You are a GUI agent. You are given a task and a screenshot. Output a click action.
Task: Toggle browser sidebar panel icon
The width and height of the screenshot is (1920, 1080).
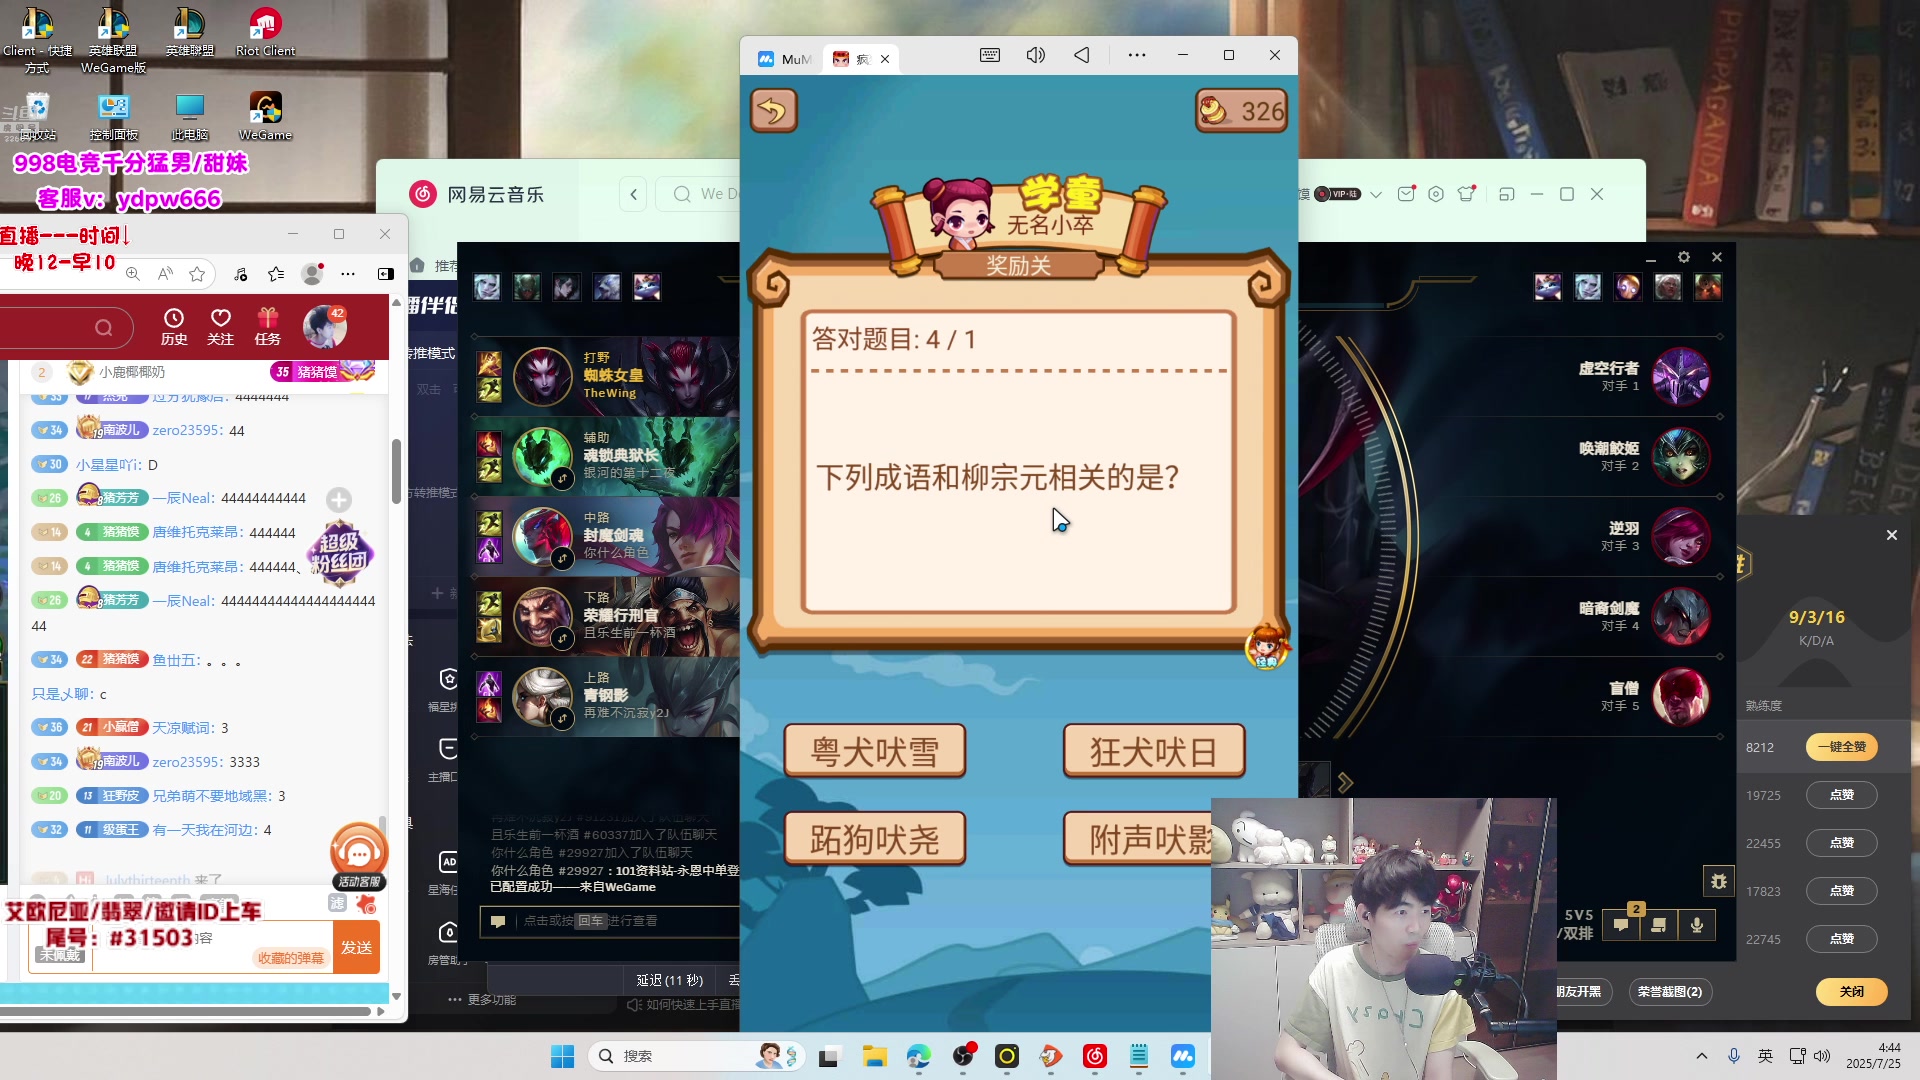385,274
